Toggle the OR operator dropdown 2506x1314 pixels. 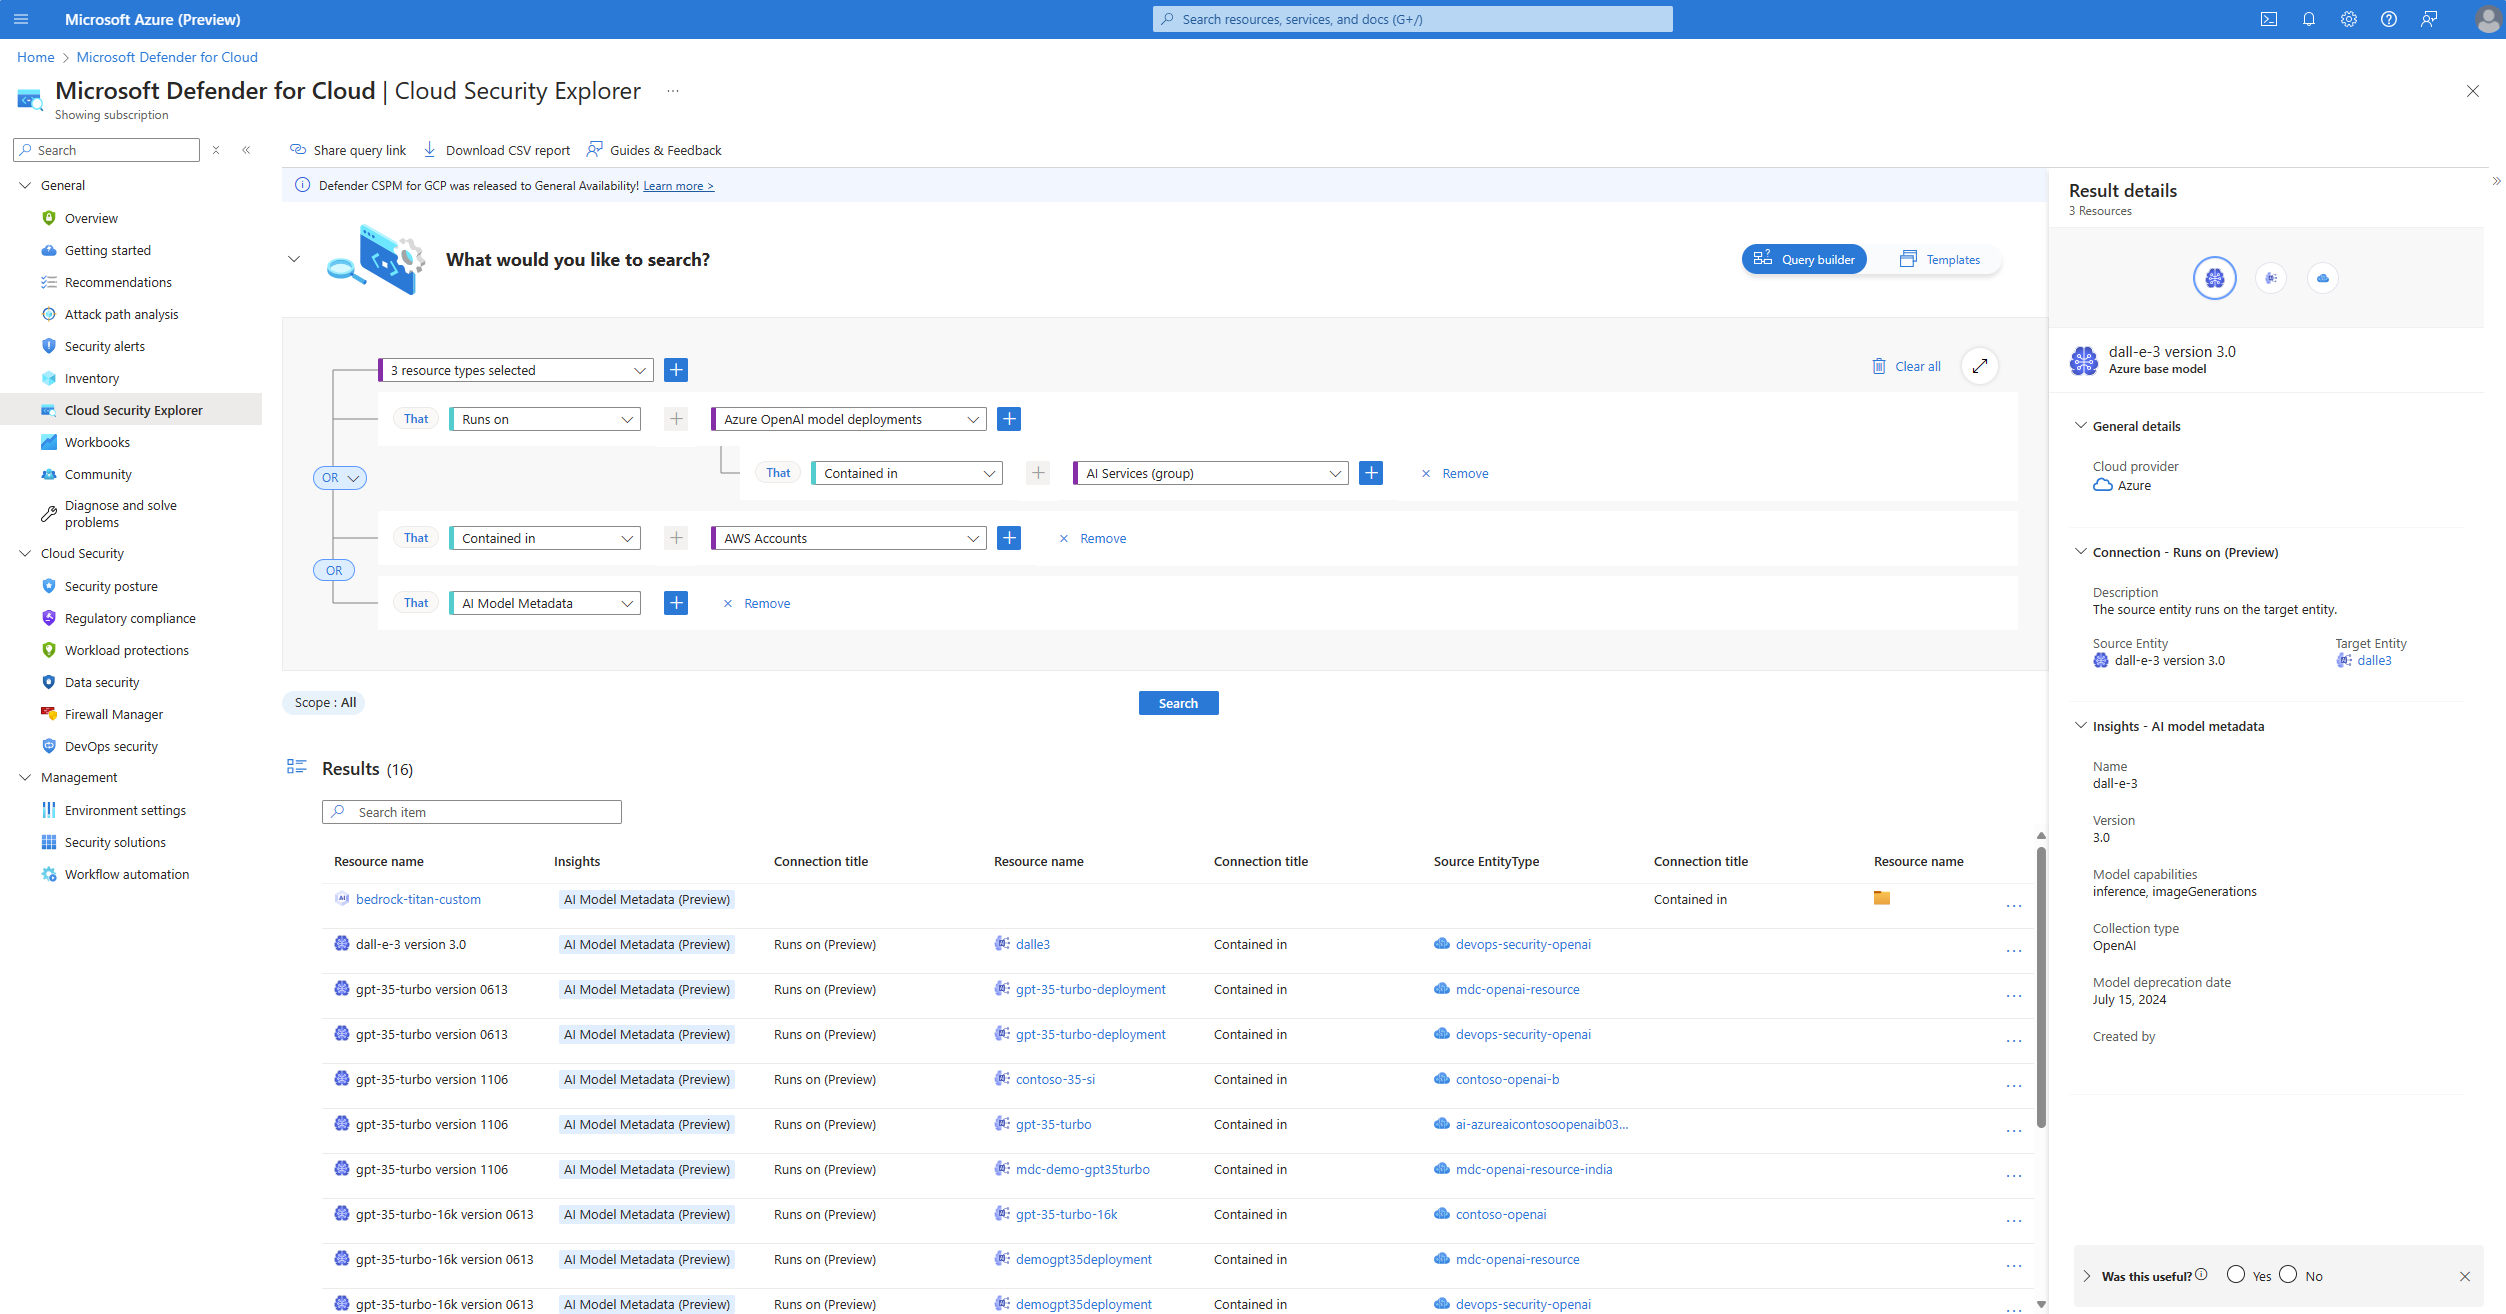339,478
